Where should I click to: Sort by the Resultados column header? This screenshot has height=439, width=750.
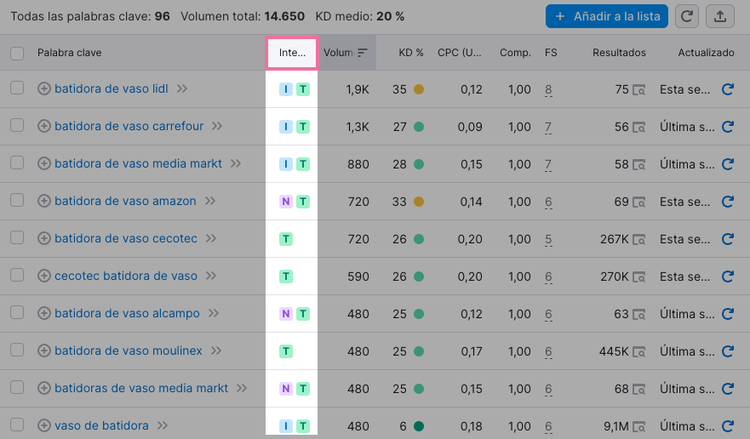pyautogui.click(x=619, y=53)
